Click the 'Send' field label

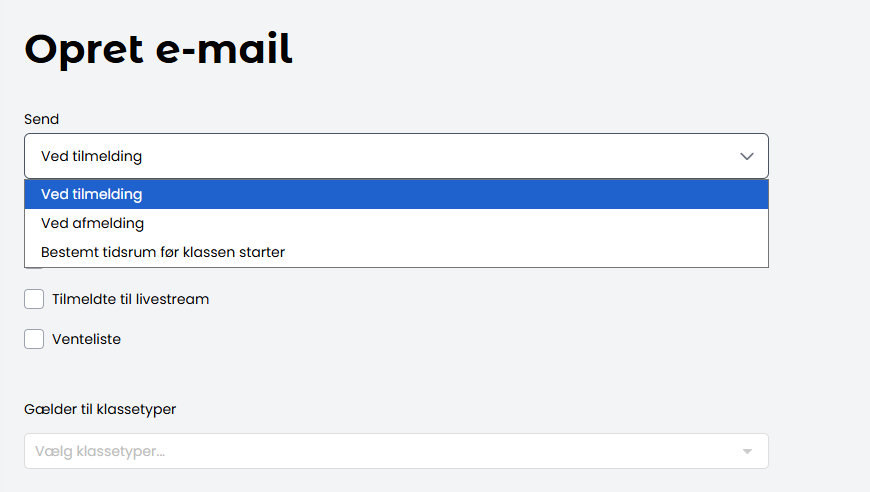click(x=42, y=119)
